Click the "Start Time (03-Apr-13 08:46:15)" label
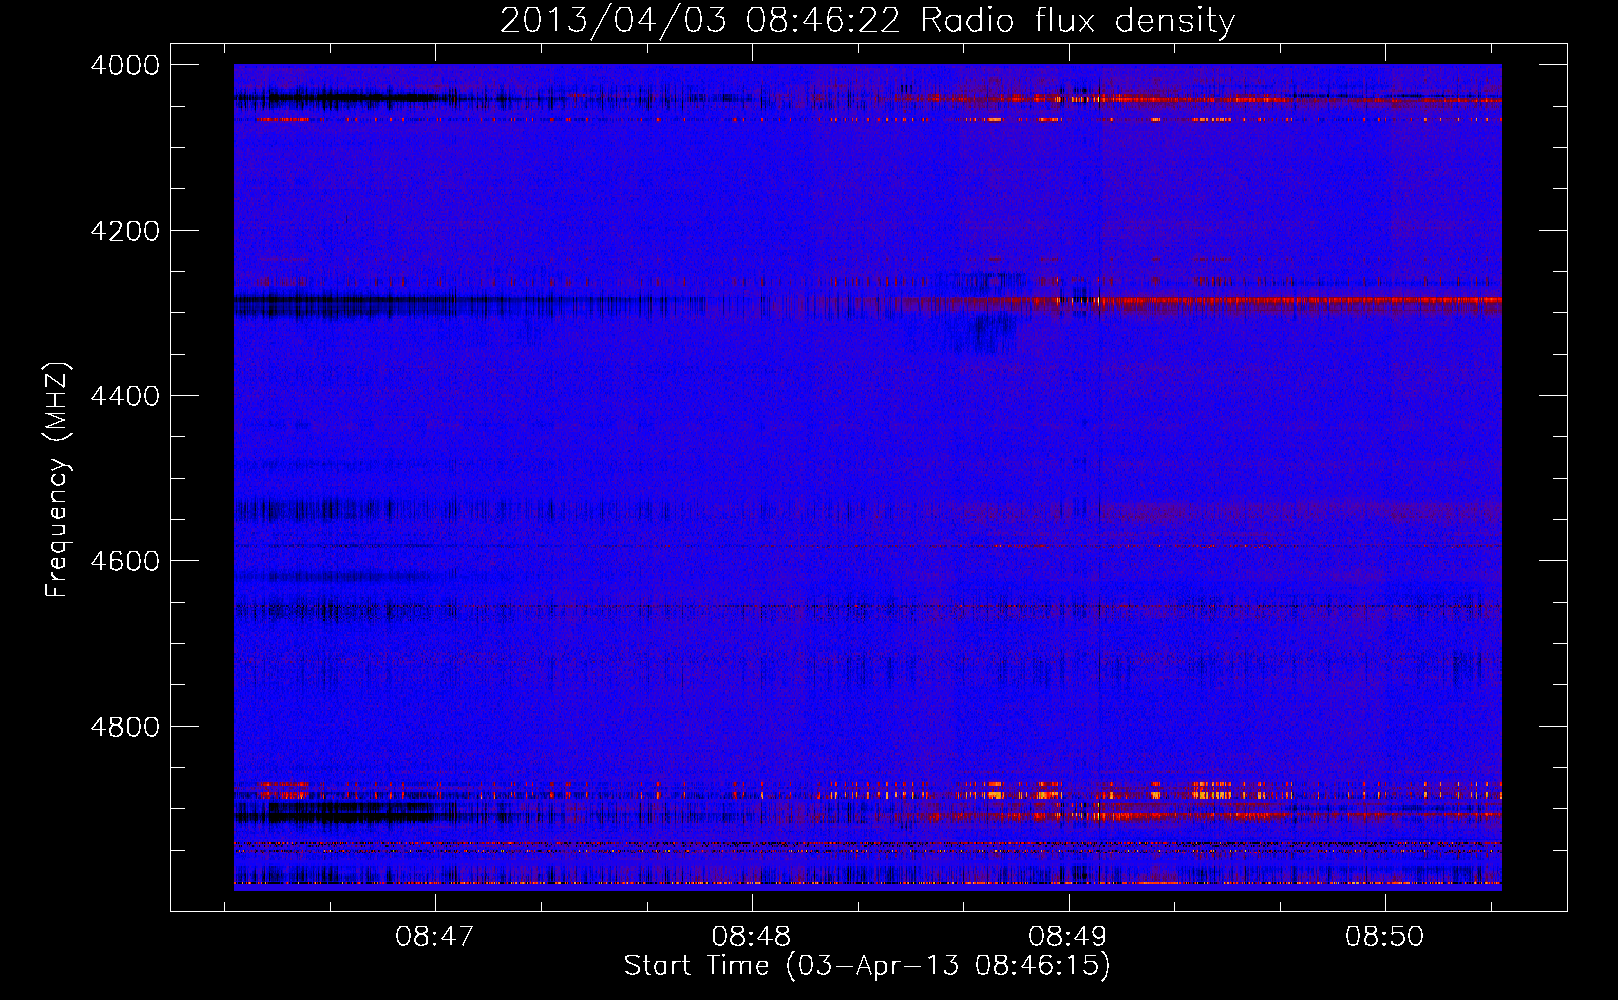 point(867,966)
